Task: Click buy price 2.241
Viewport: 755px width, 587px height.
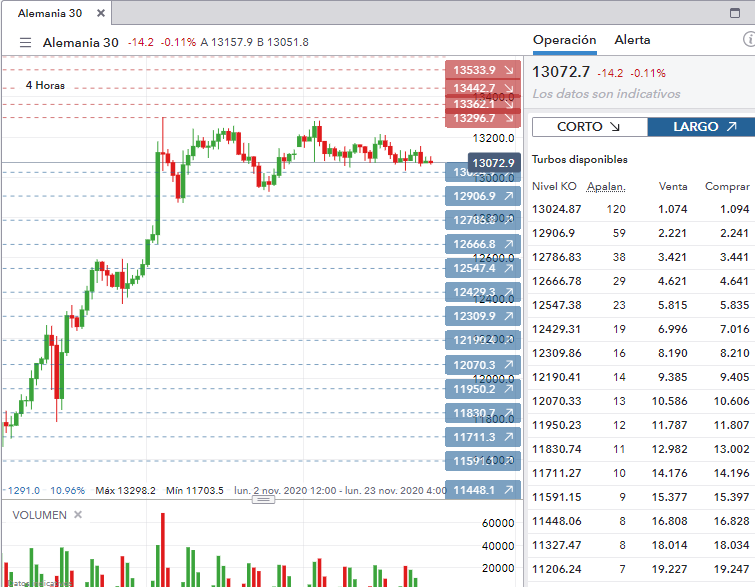Action: (x=735, y=234)
